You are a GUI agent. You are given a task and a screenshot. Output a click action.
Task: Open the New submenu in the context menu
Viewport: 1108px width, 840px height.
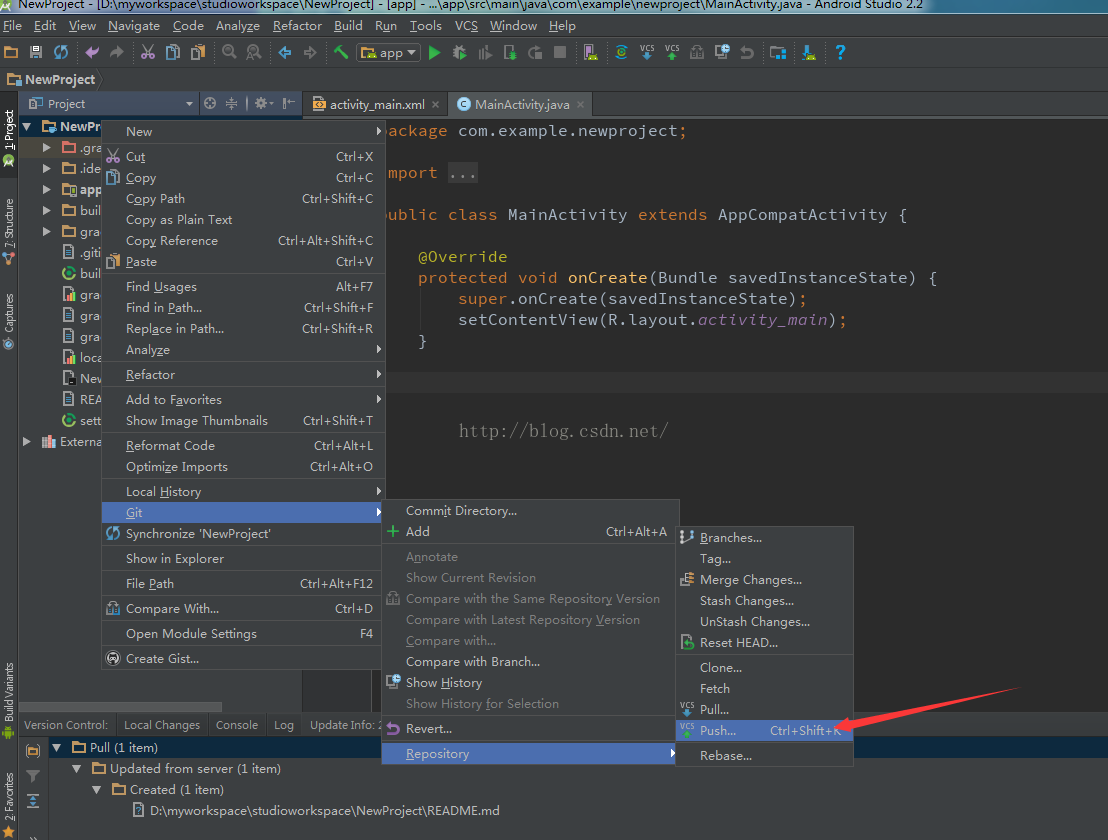pos(242,131)
